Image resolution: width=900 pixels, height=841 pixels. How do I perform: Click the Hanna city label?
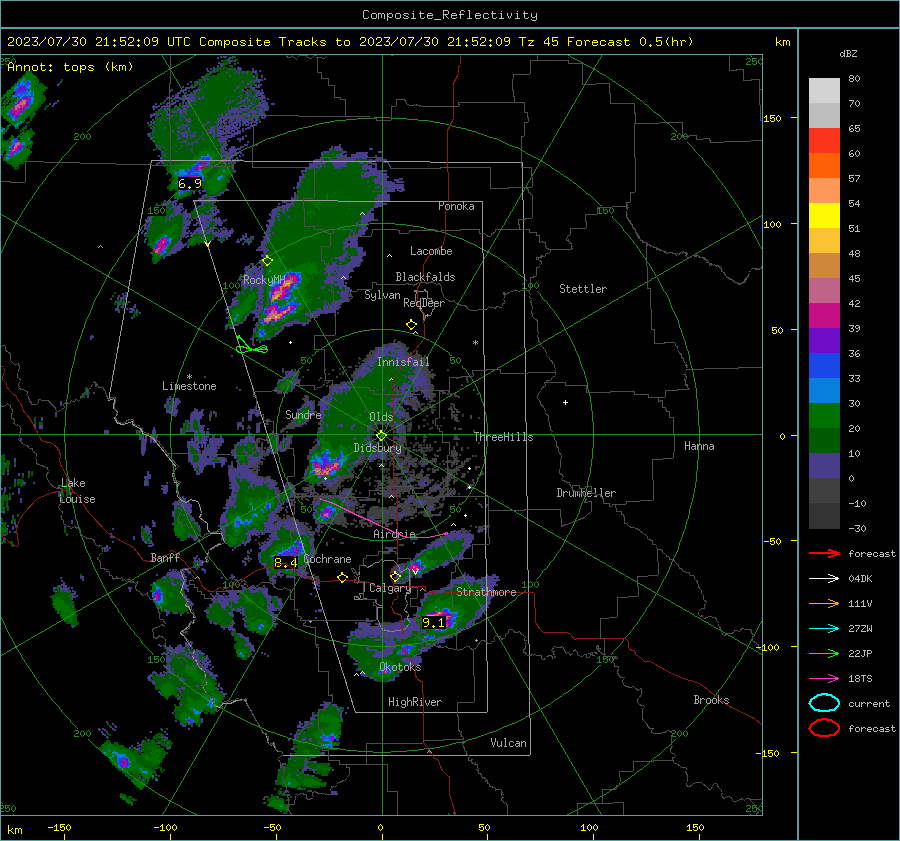point(699,445)
